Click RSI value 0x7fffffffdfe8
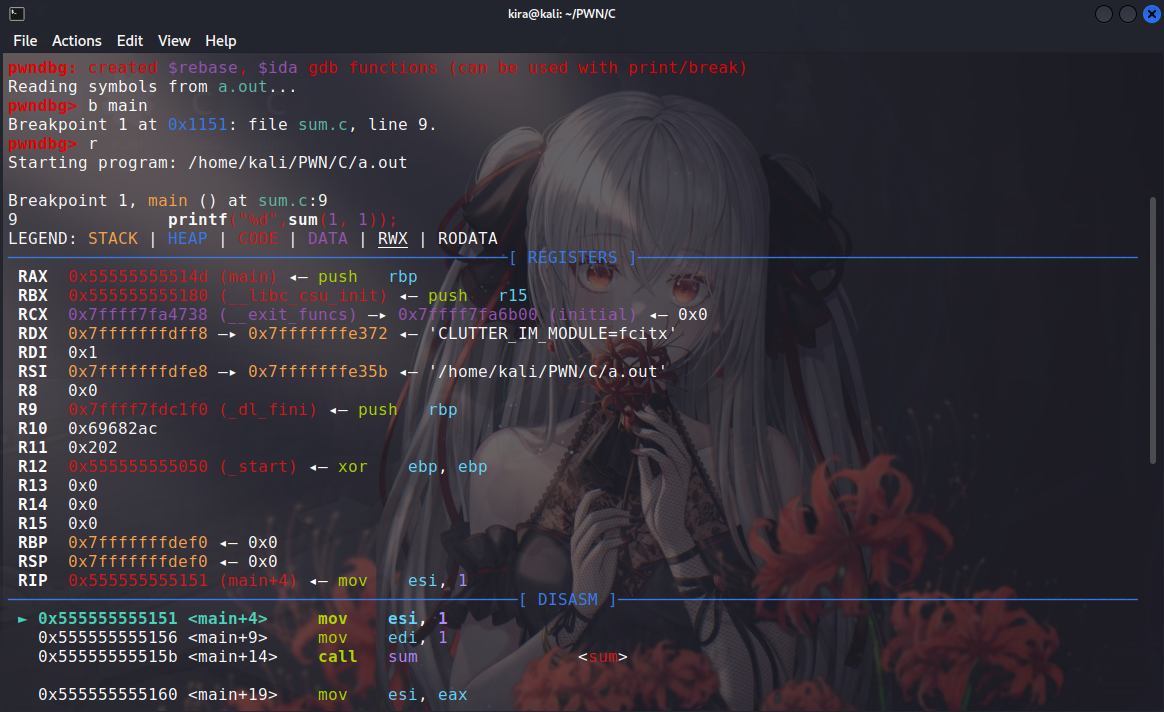The height and width of the screenshot is (712, 1164). point(138,371)
